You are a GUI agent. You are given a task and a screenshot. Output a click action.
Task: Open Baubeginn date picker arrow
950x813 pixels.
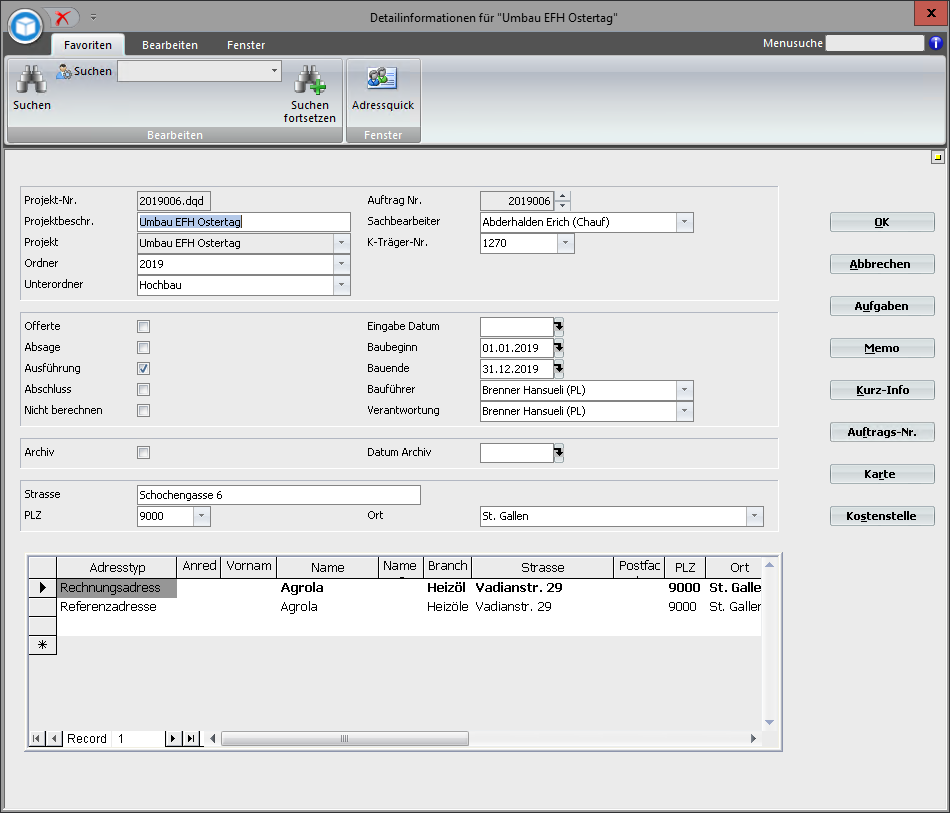pos(559,348)
